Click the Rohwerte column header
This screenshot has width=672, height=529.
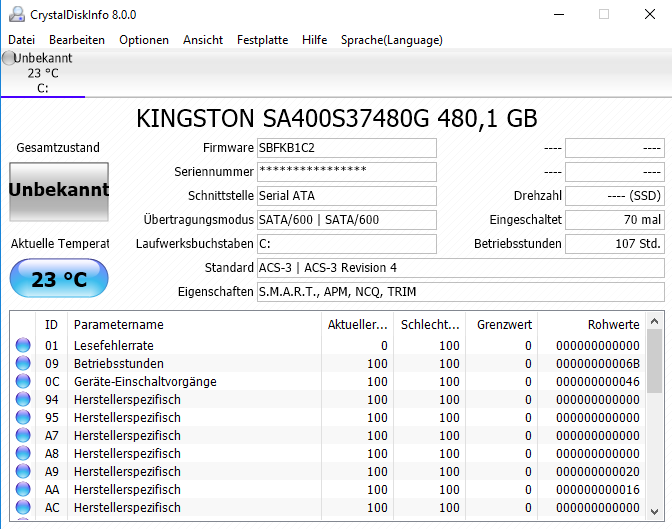(592, 325)
